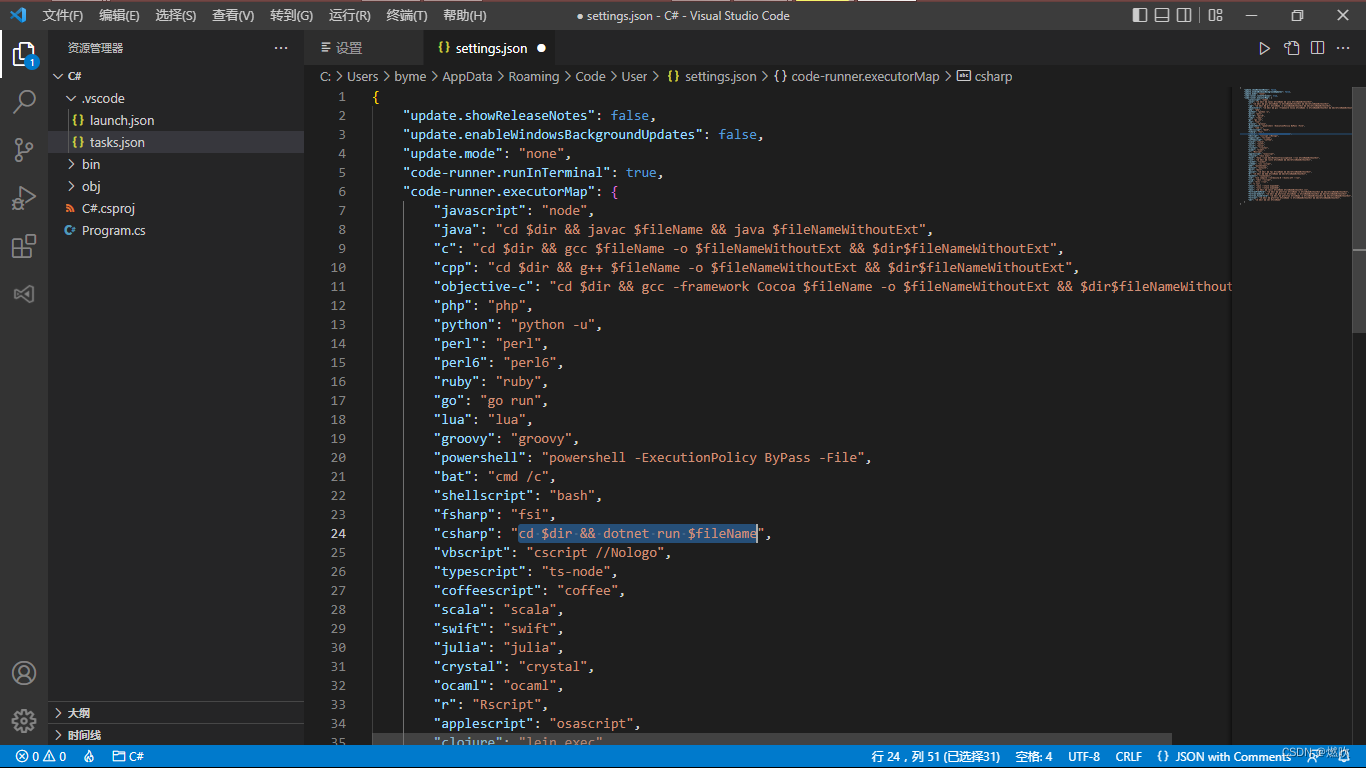
Task: Open the Manage gear menu
Action: point(24,720)
